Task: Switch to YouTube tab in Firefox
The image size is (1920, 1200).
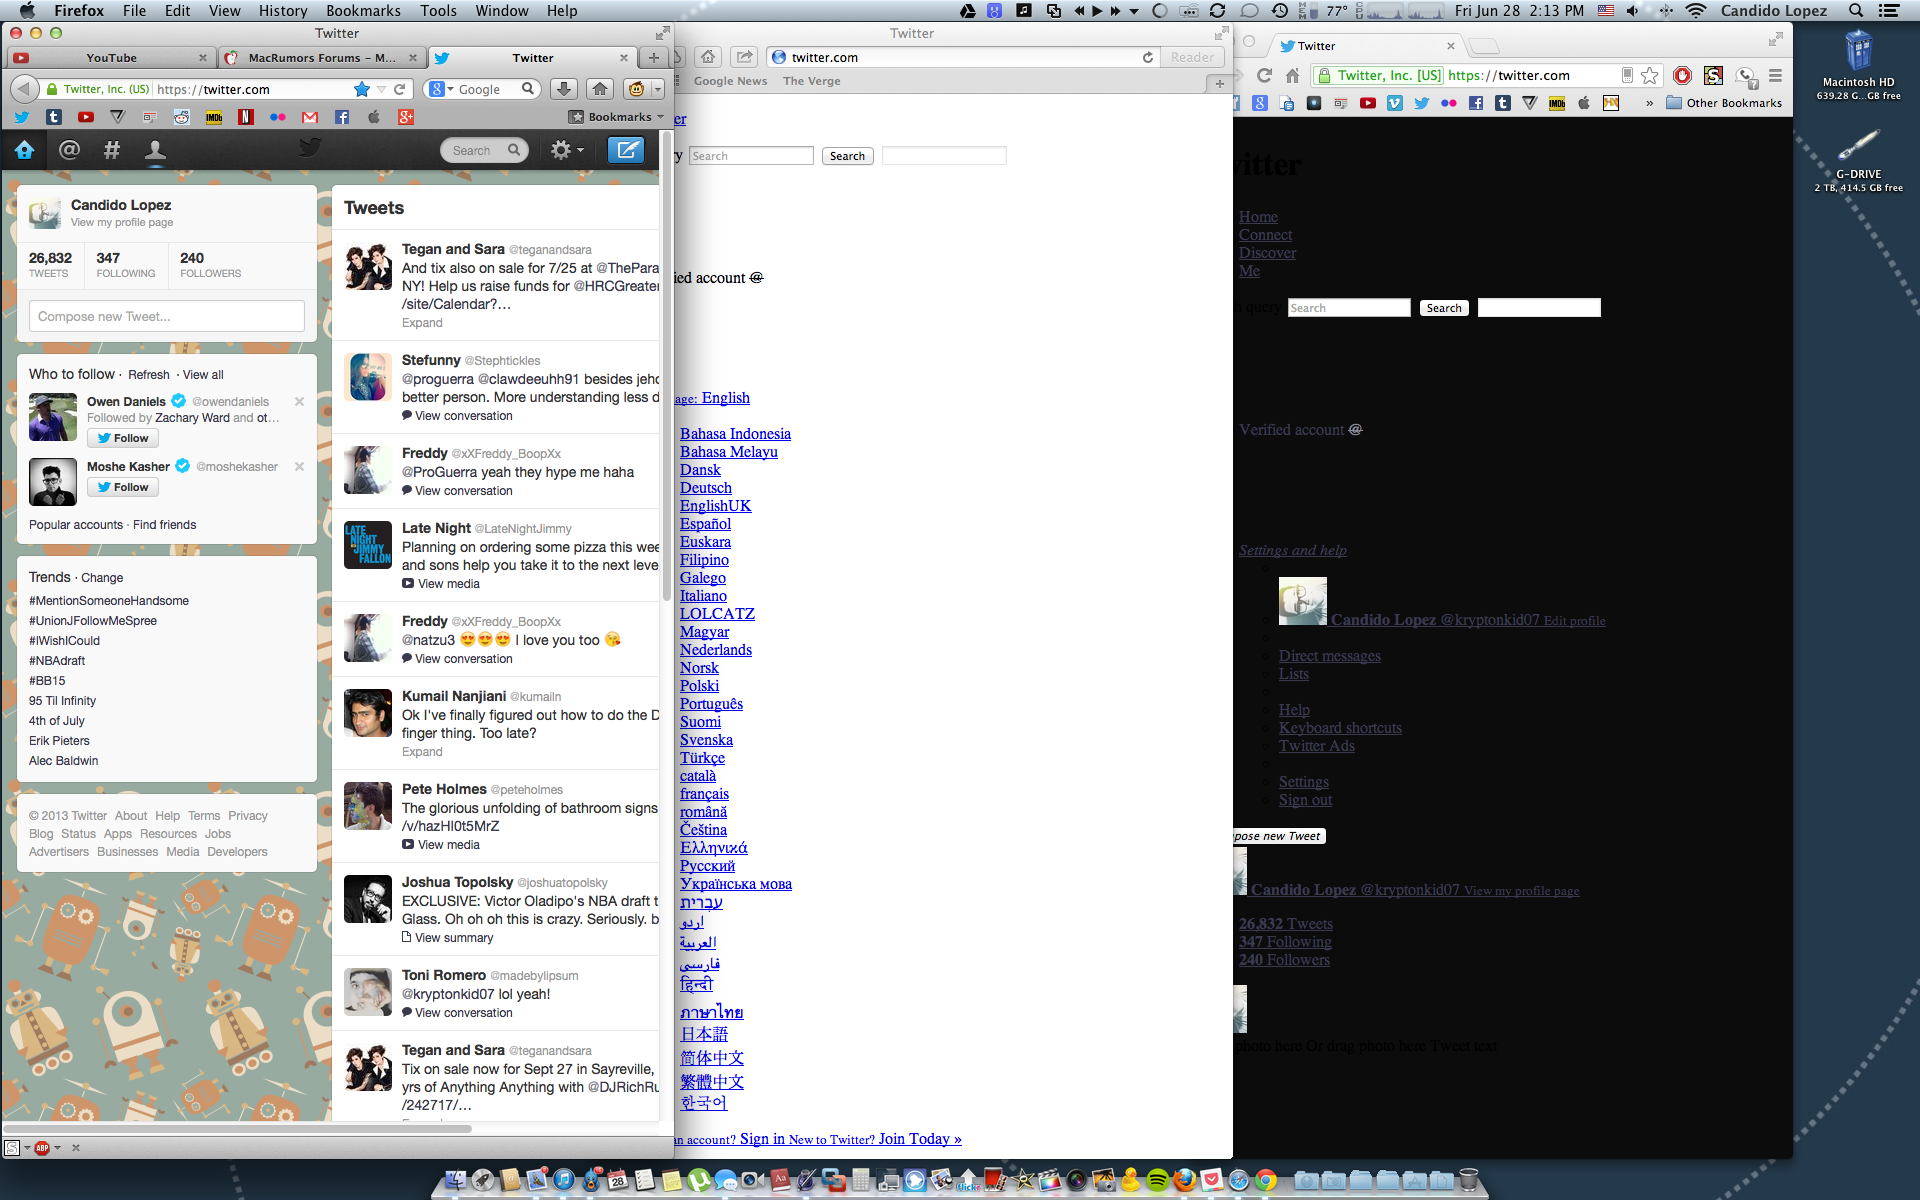Action: point(110,58)
